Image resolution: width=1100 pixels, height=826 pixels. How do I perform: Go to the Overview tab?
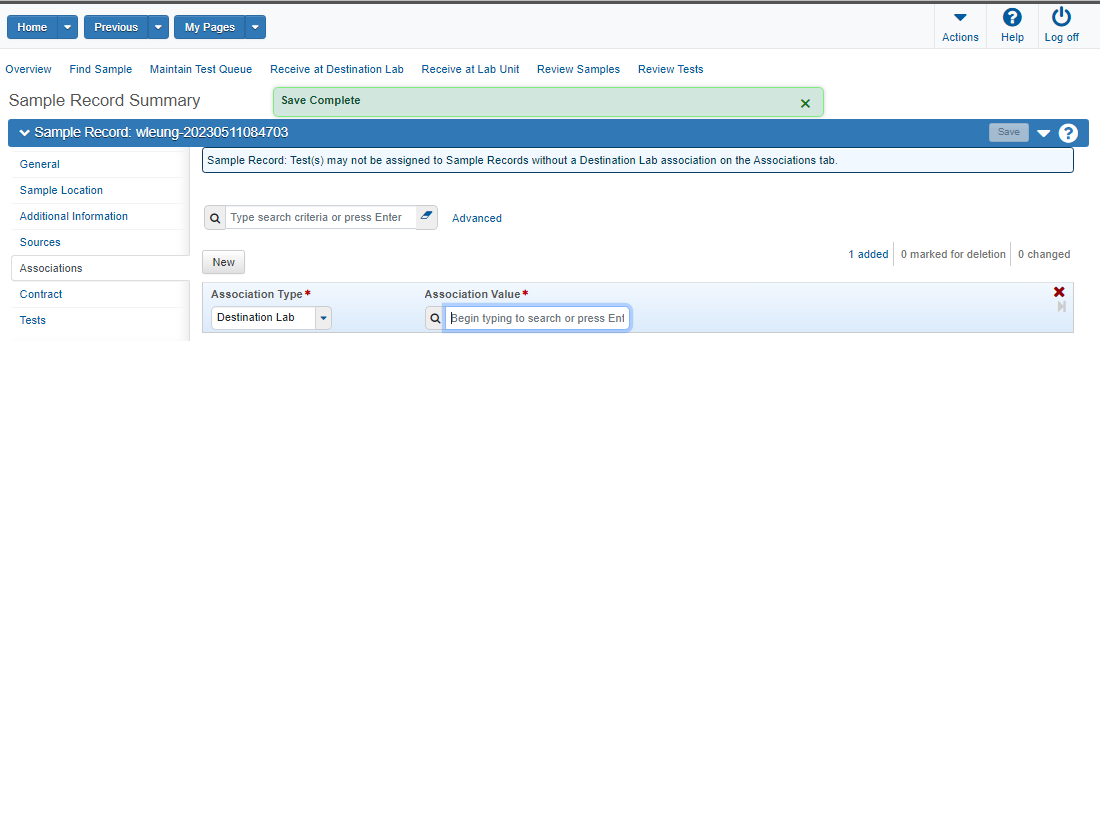tap(28, 69)
